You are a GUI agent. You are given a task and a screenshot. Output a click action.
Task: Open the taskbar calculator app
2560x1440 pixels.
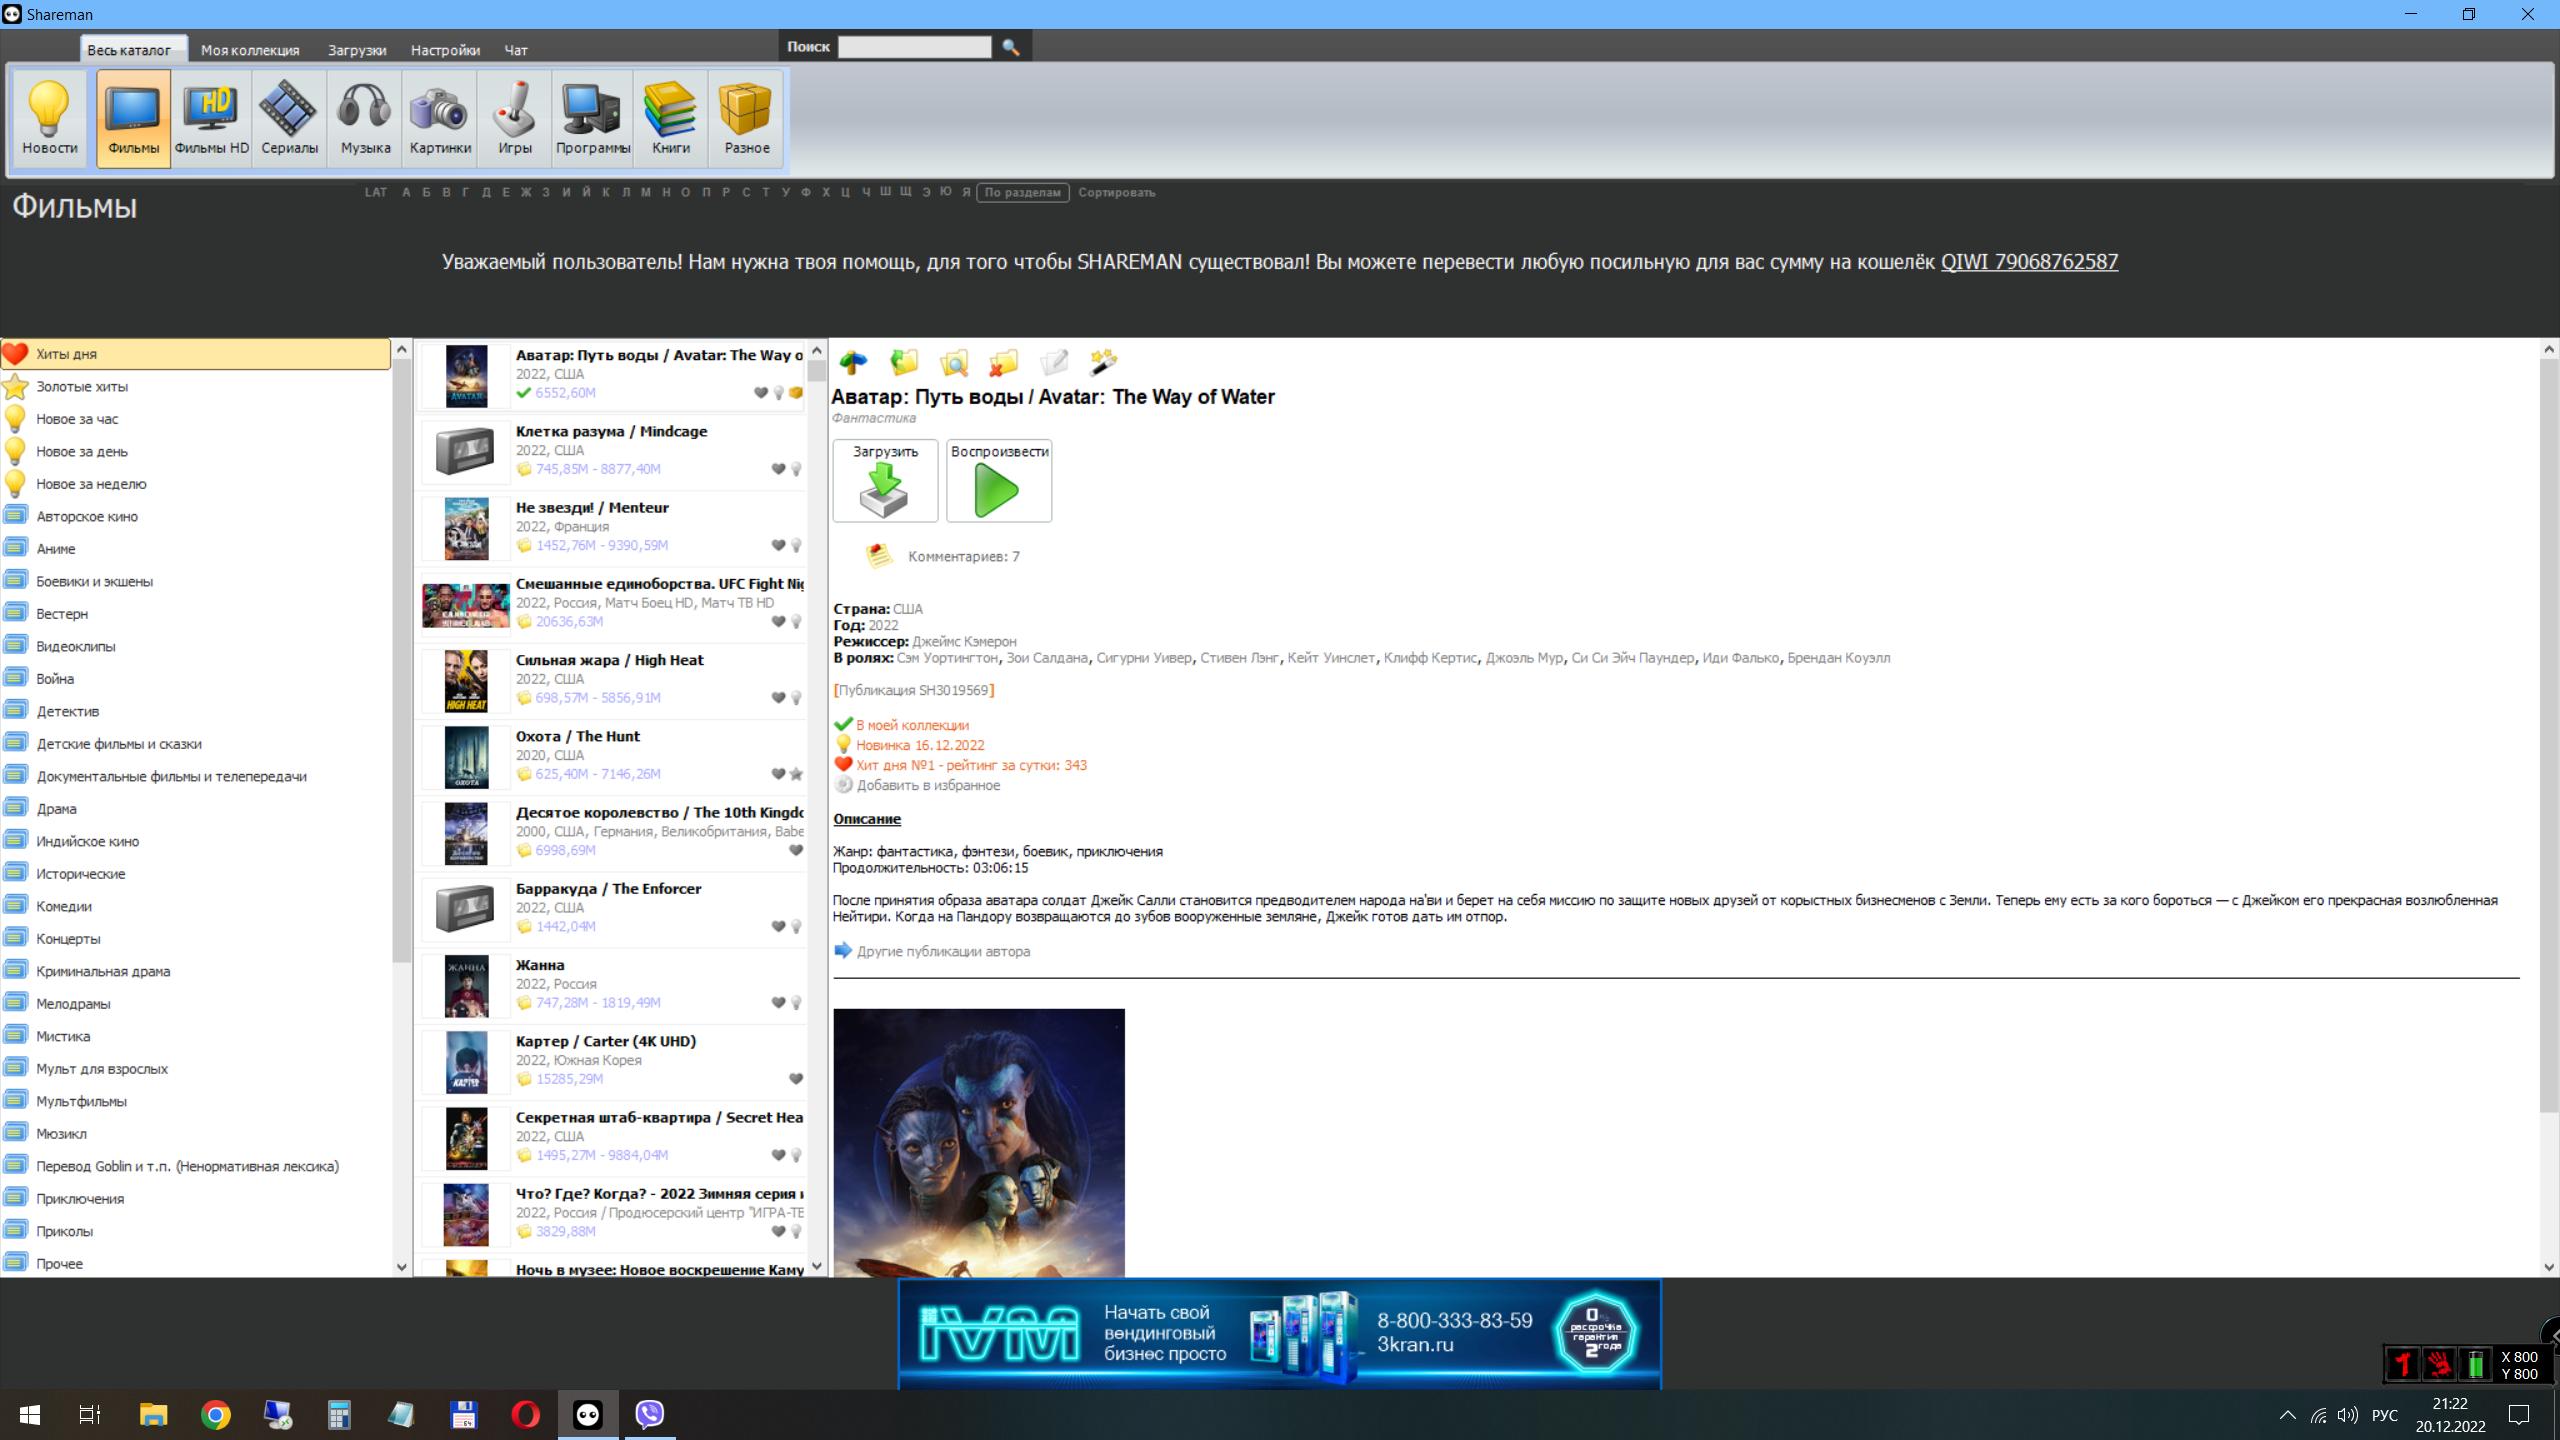coord(339,1414)
